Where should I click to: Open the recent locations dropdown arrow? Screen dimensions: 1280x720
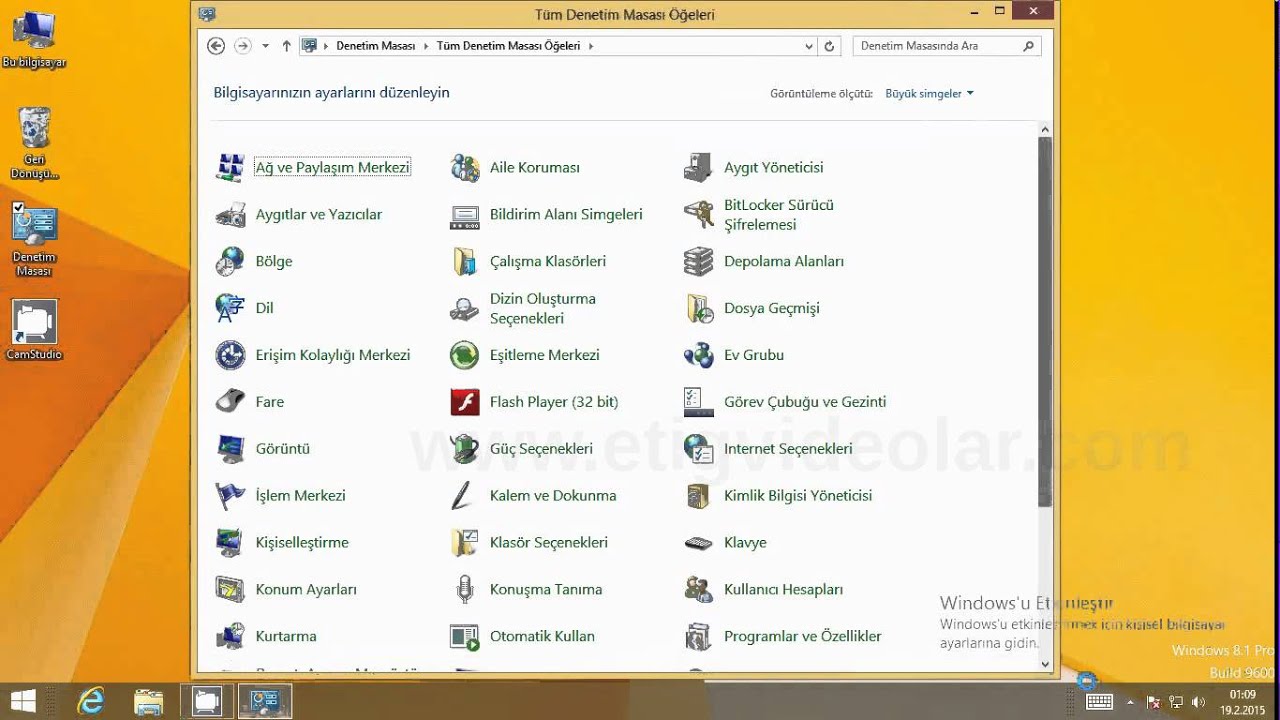[x=265, y=46]
